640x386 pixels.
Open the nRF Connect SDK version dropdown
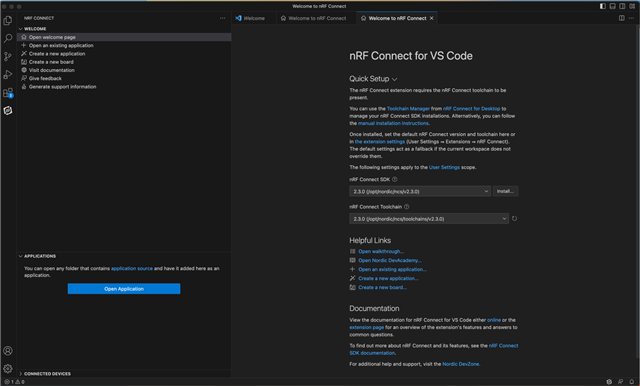[x=420, y=191]
